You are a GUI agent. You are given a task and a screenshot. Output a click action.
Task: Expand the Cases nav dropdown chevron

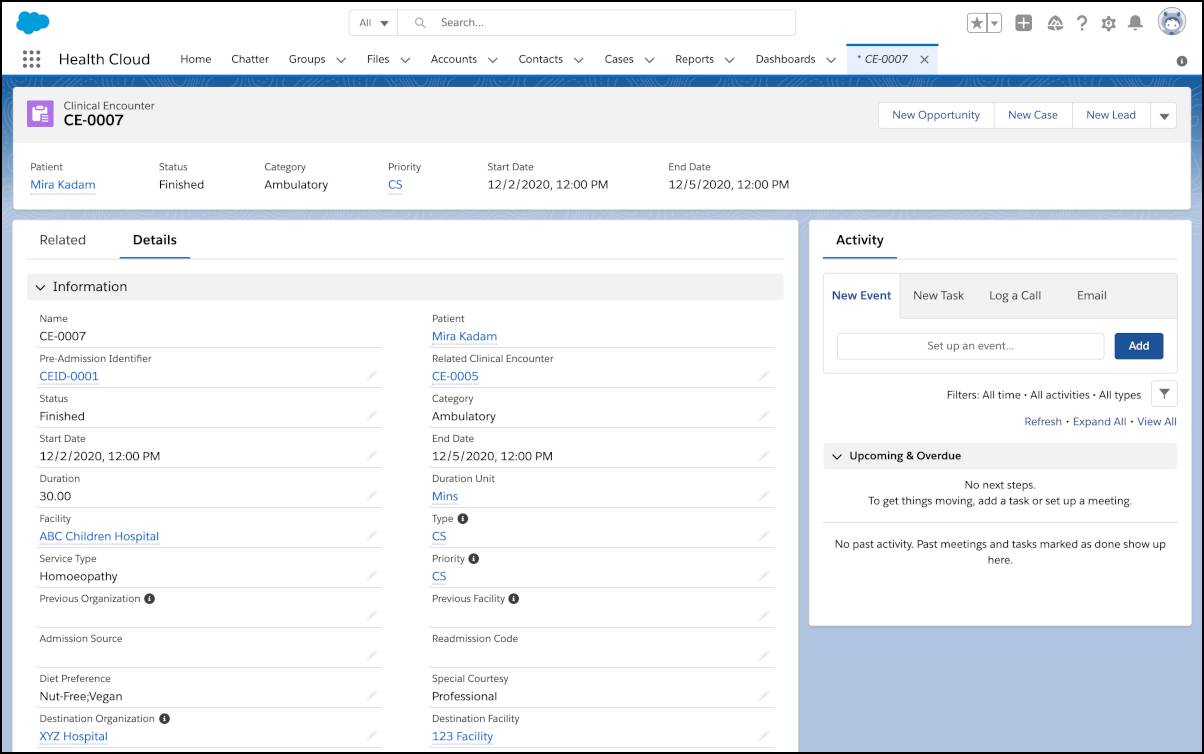click(x=649, y=60)
